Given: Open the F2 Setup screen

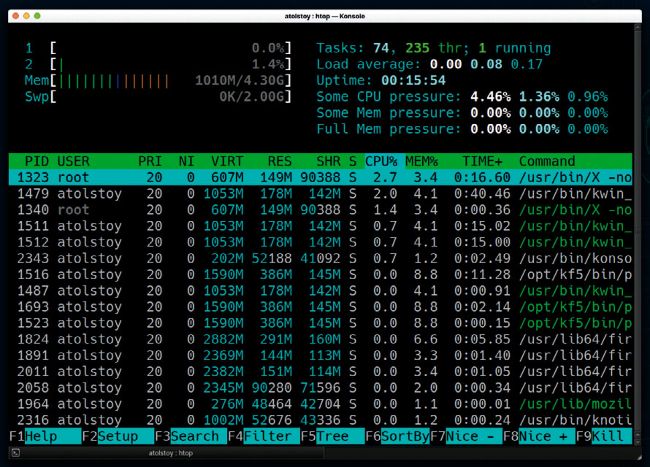Looking at the screenshot, I should click(x=117, y=437).
